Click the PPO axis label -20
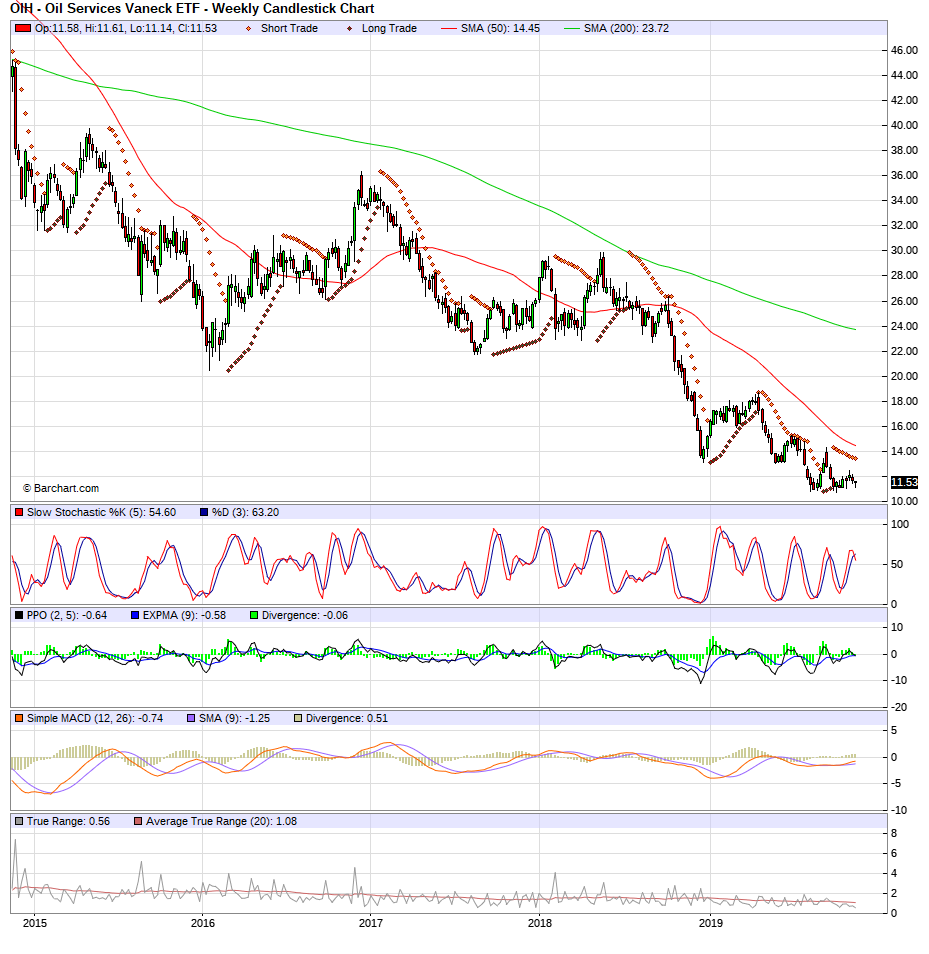Screen dimensions: 929x954 (x=899, y=707)
